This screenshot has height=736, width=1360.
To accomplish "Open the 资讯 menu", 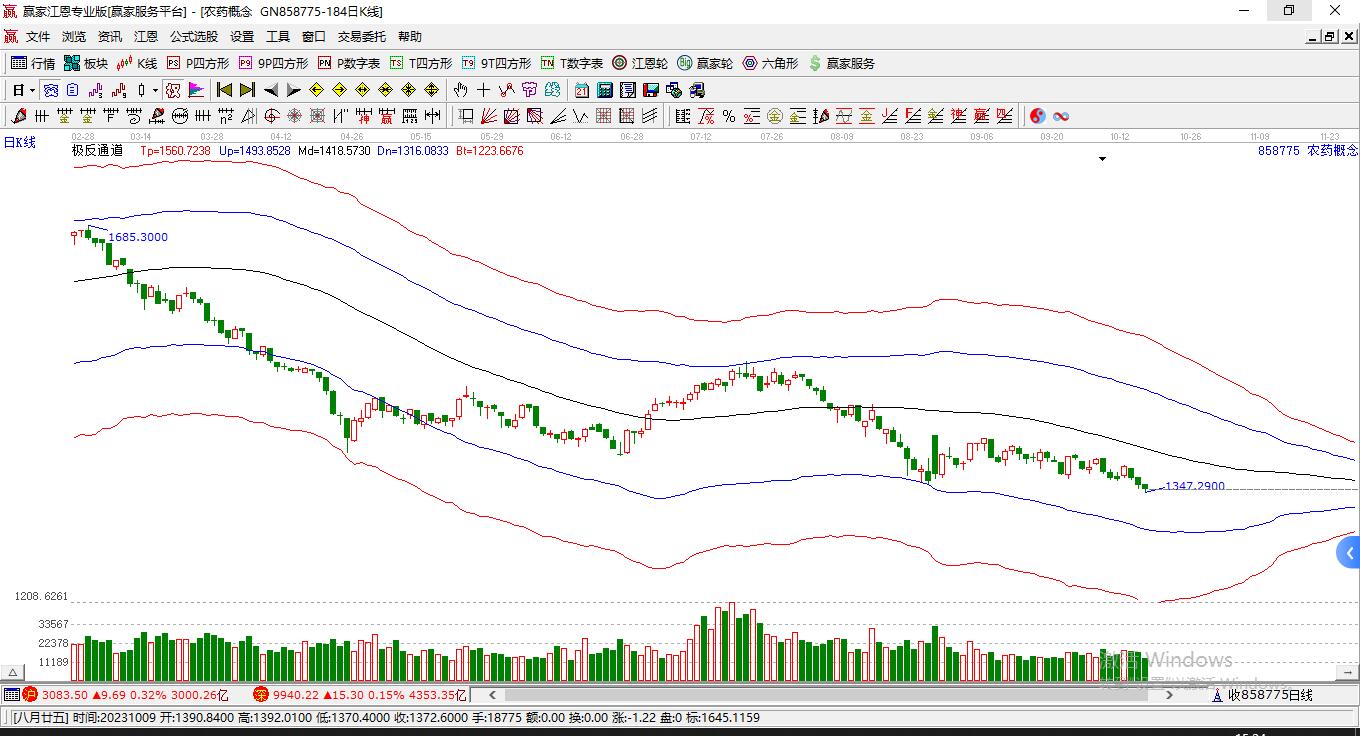I will [110, 36].
